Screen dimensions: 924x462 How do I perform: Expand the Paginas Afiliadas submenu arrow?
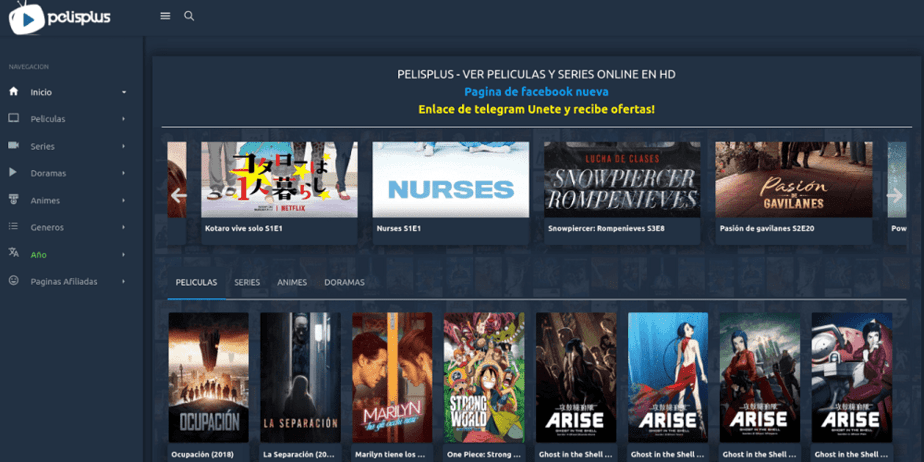pos(124,282)
